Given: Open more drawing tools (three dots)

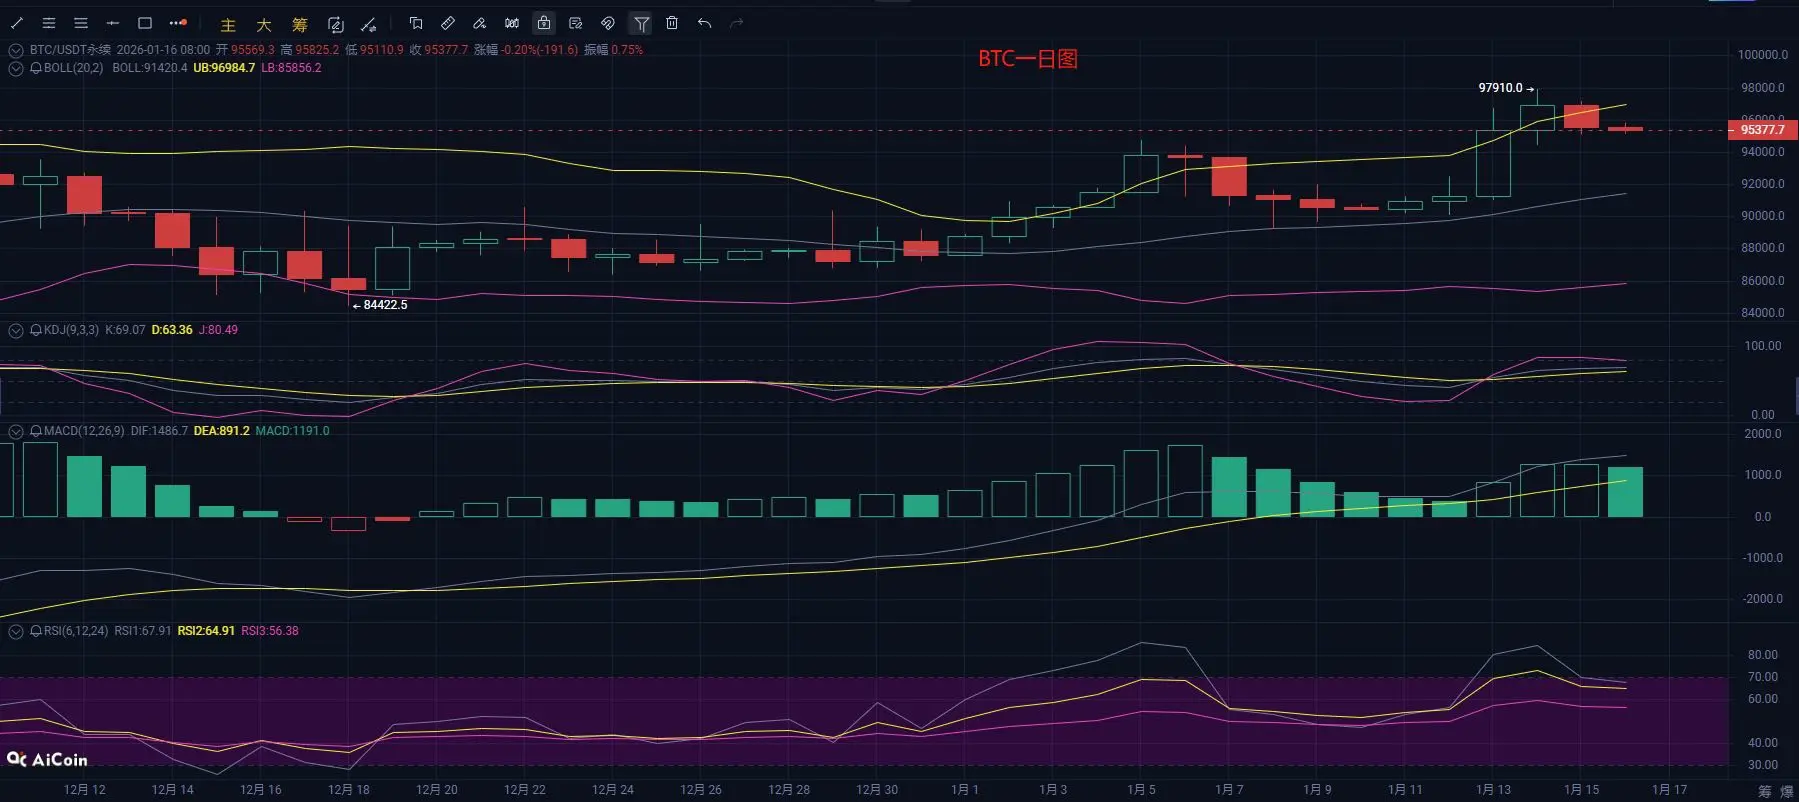Looking at the screenshot, I should coord(178,23).
